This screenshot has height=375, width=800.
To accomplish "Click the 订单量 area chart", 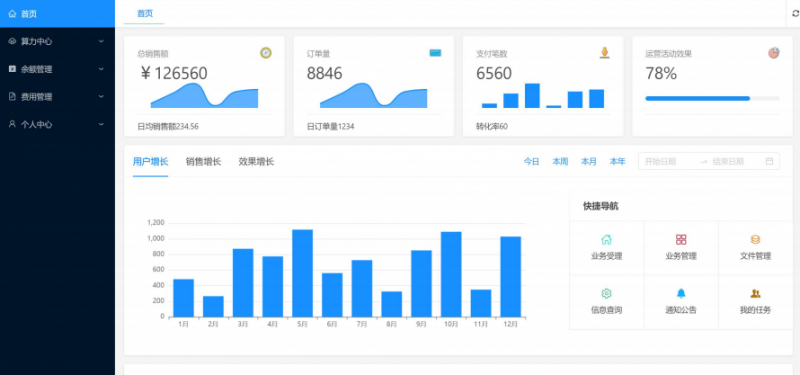I will pyautogui.click(x=373, y=95).
